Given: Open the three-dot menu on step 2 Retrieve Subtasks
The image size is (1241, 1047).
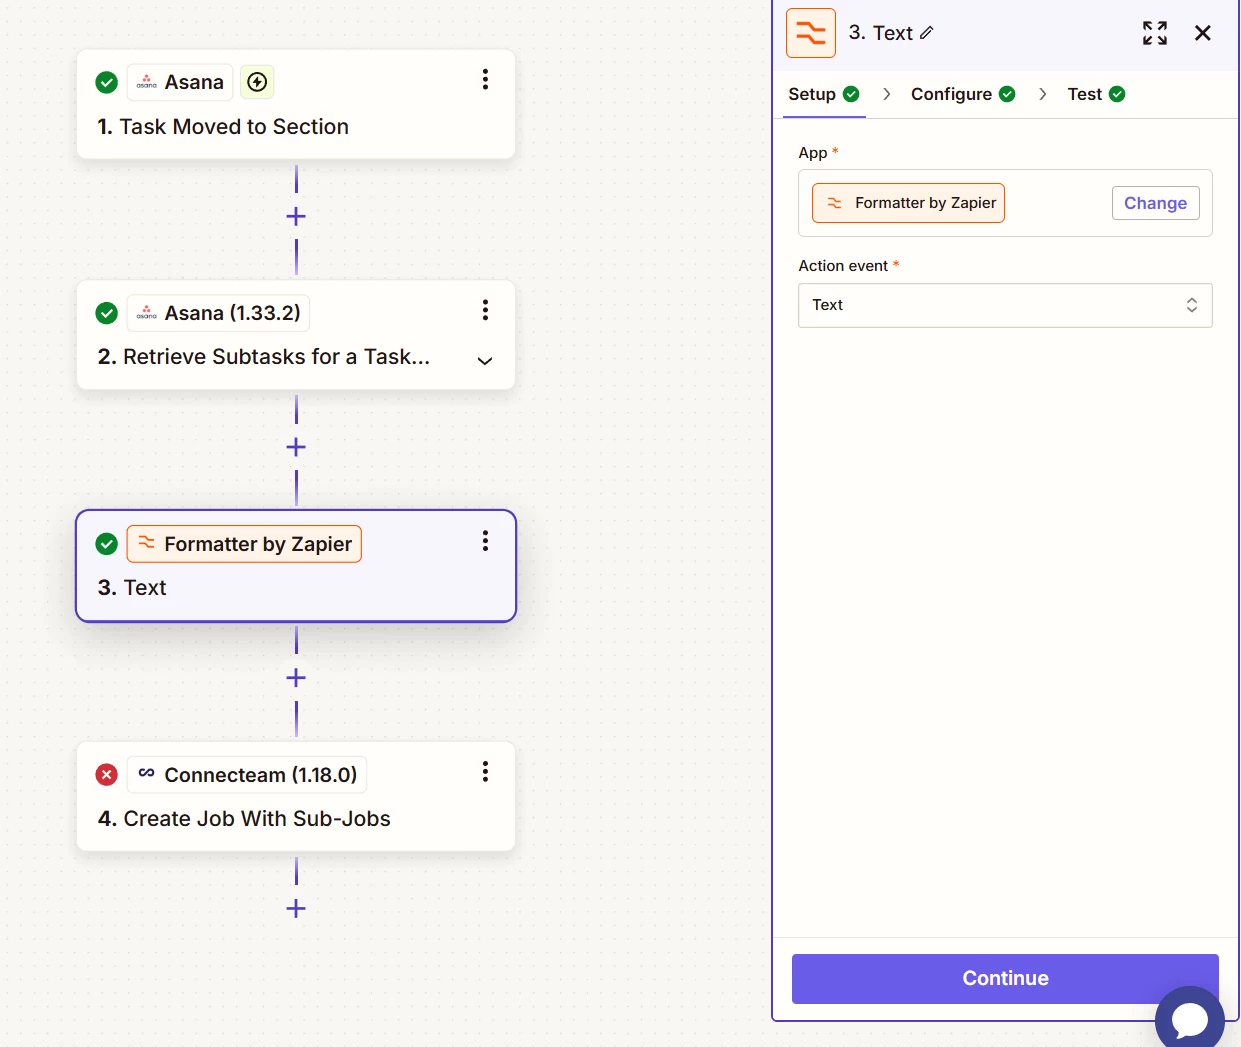Looking at the screenshot, I should coord(485,310).
